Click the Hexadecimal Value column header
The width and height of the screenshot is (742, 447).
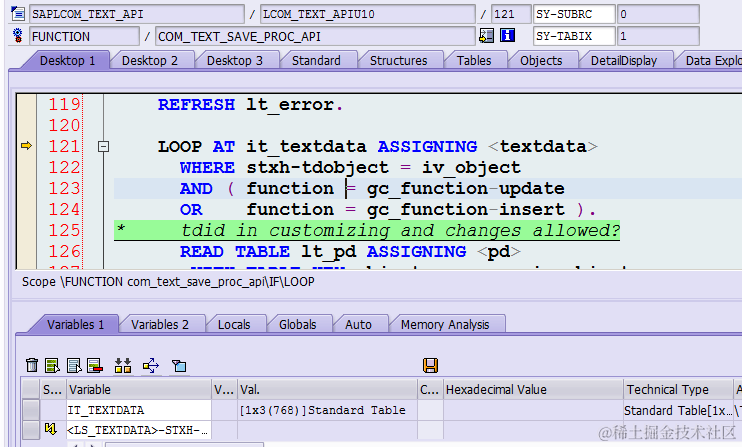coord(533,389)
